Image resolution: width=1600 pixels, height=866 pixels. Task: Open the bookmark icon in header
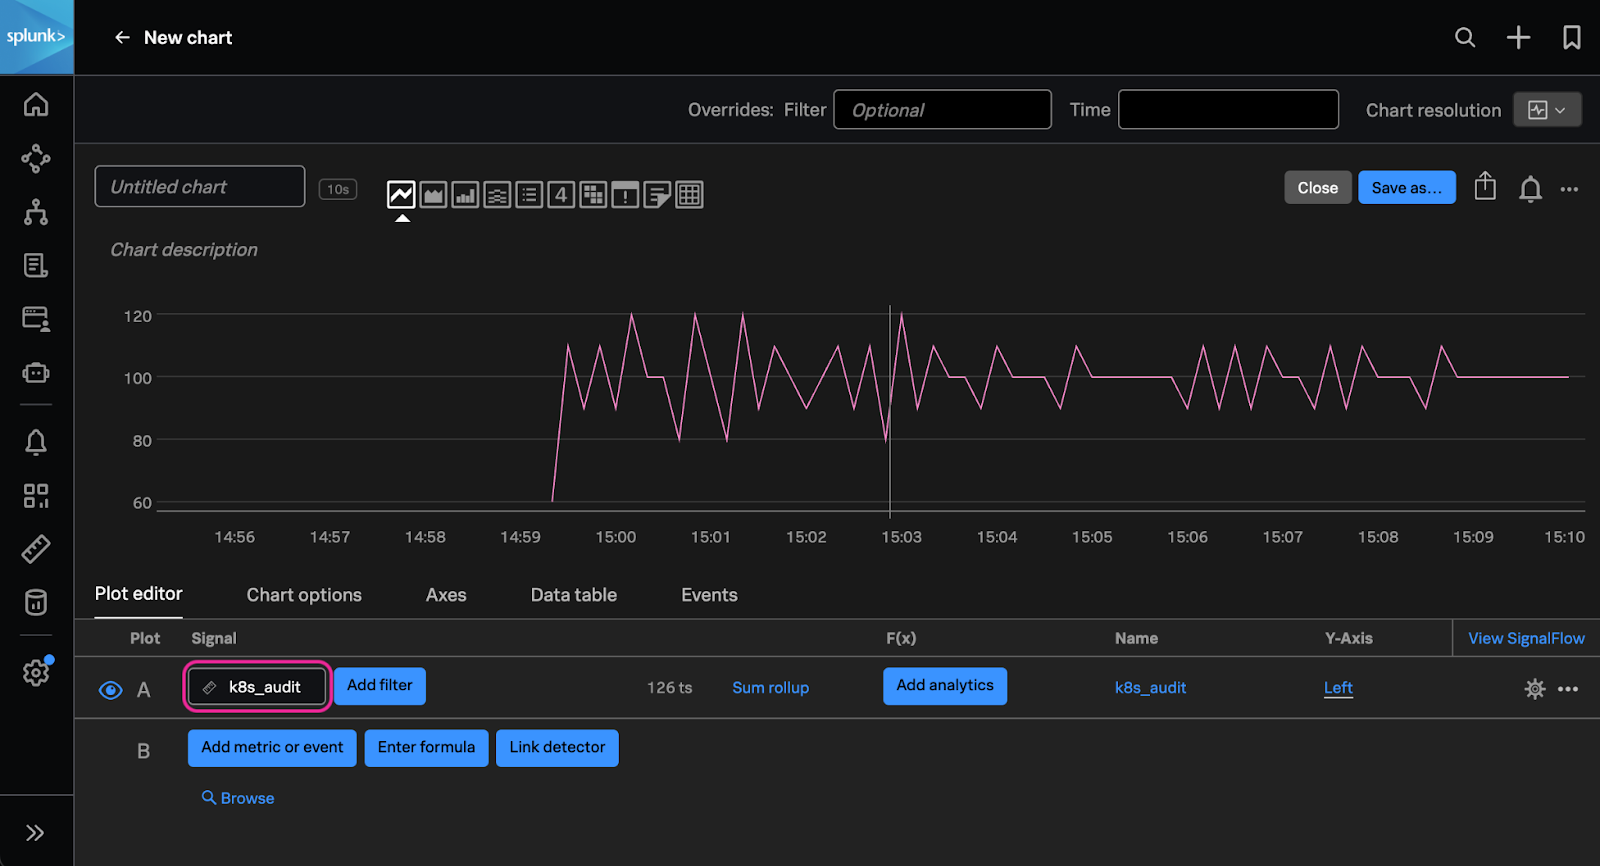tap(1571, 38)
